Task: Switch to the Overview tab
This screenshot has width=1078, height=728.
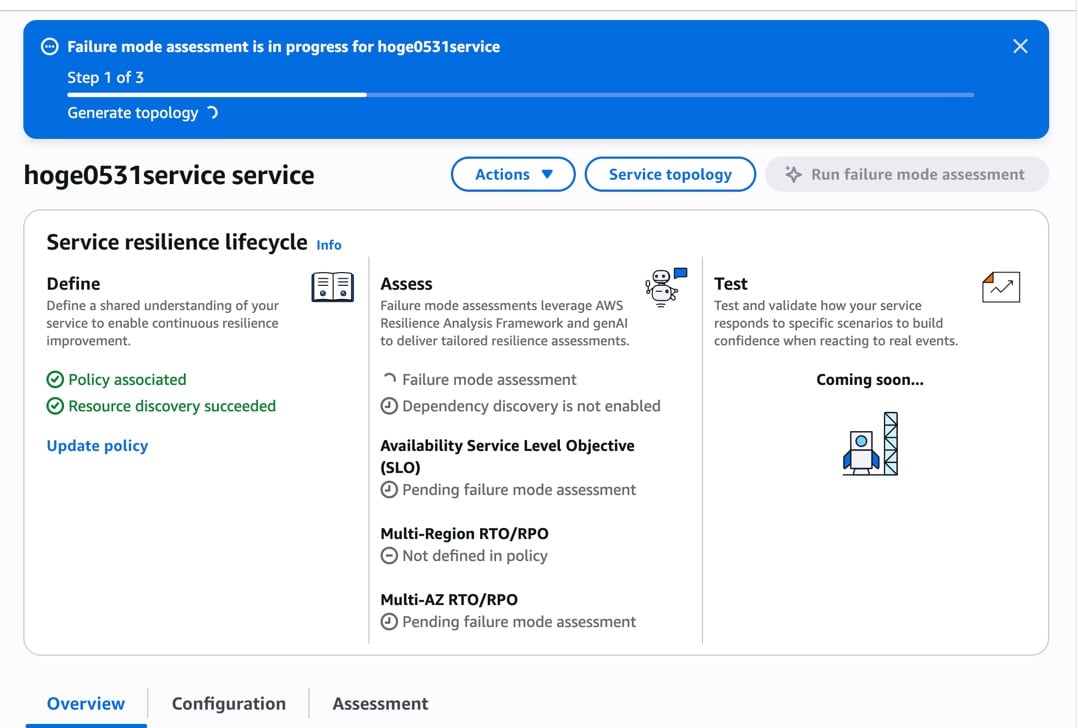Action: pyautogui.click(x=86, y=704)
